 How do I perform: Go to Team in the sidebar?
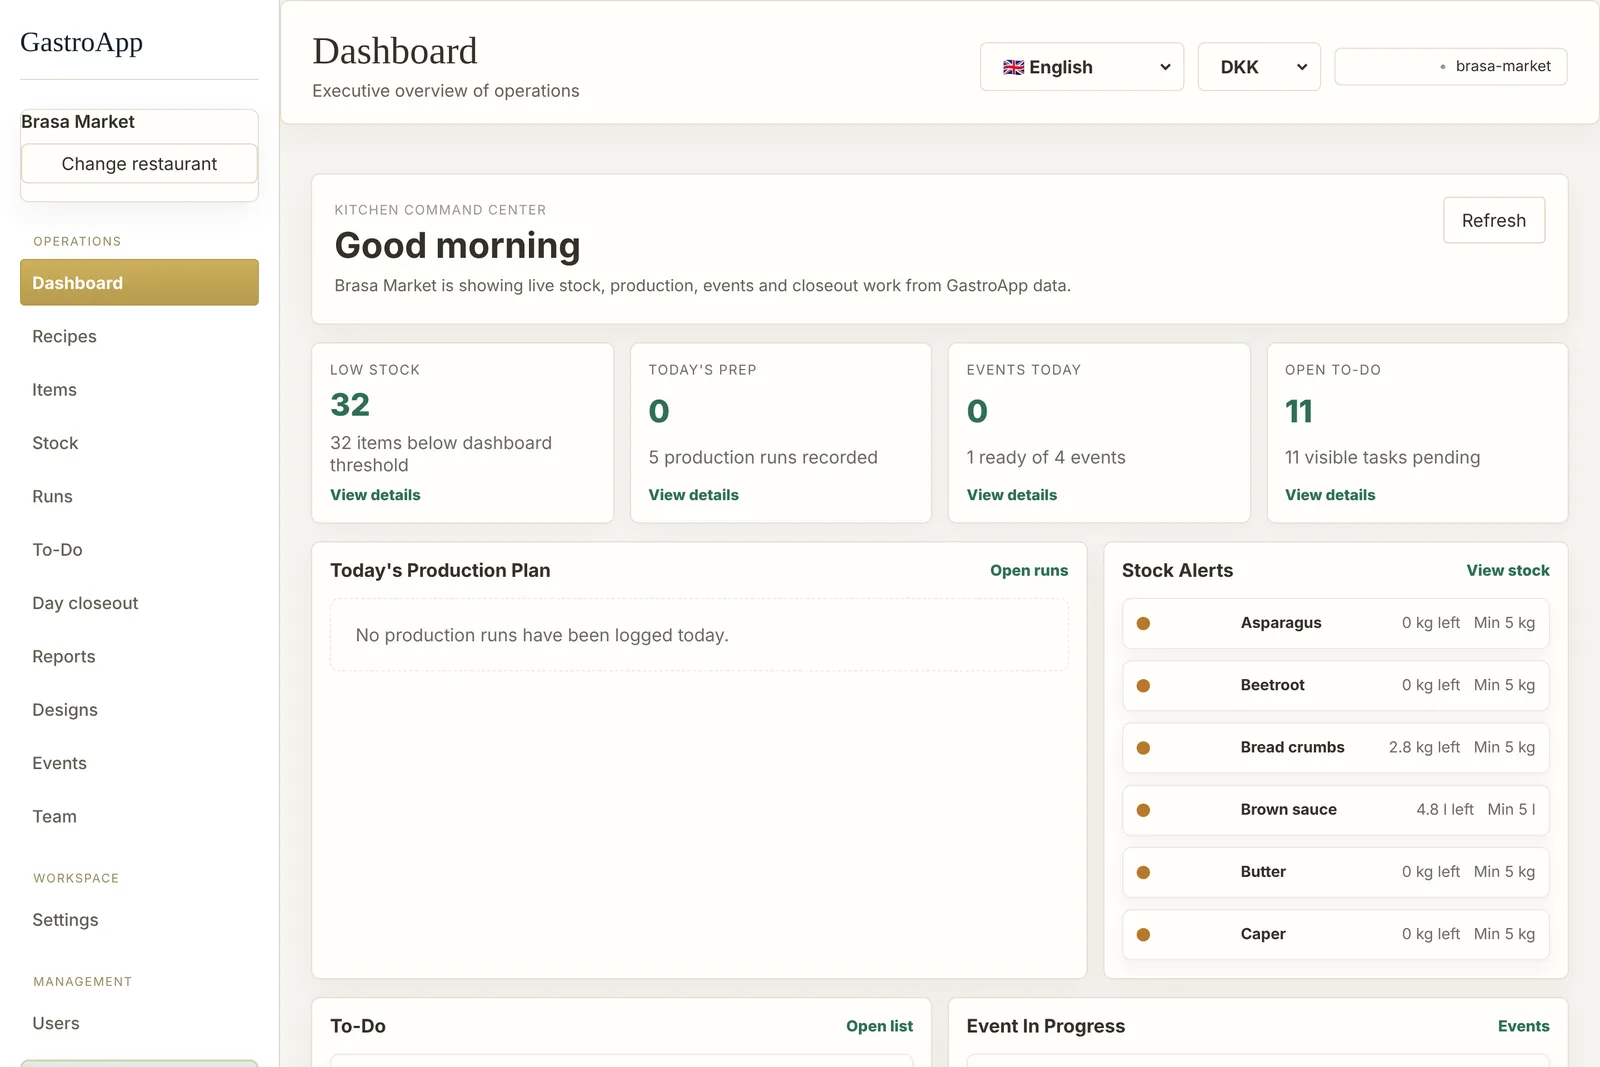[x=139, y=816]
